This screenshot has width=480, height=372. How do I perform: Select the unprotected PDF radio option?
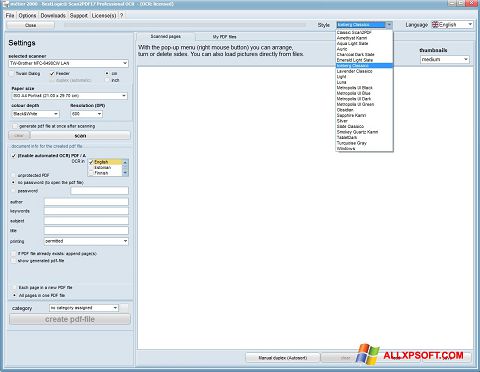click(14, 175)
